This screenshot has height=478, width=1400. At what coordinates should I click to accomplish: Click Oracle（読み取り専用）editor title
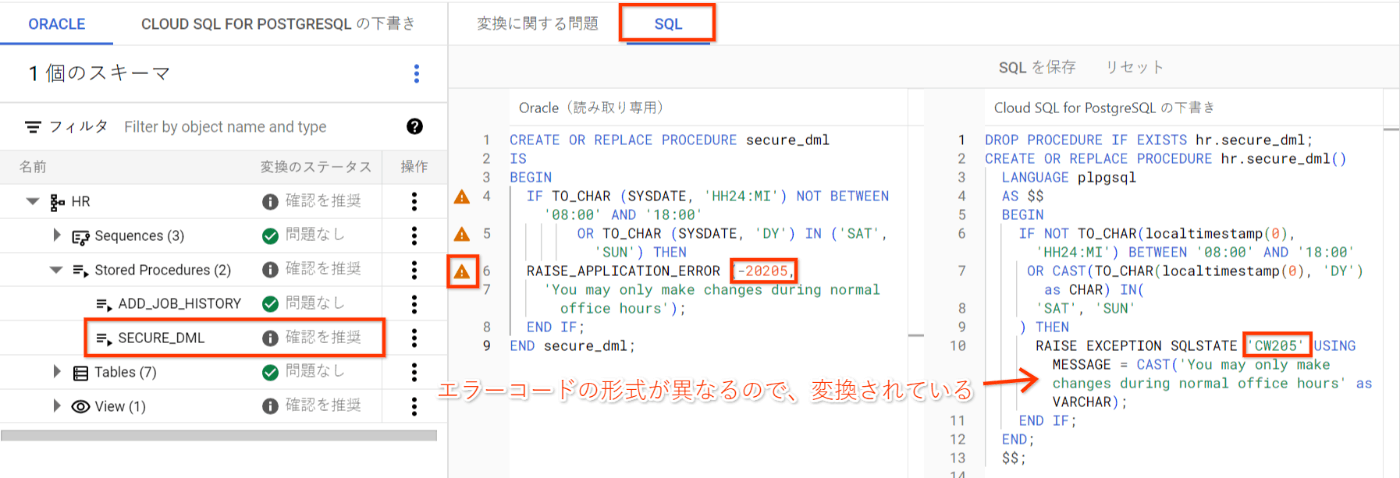[591, 107]
